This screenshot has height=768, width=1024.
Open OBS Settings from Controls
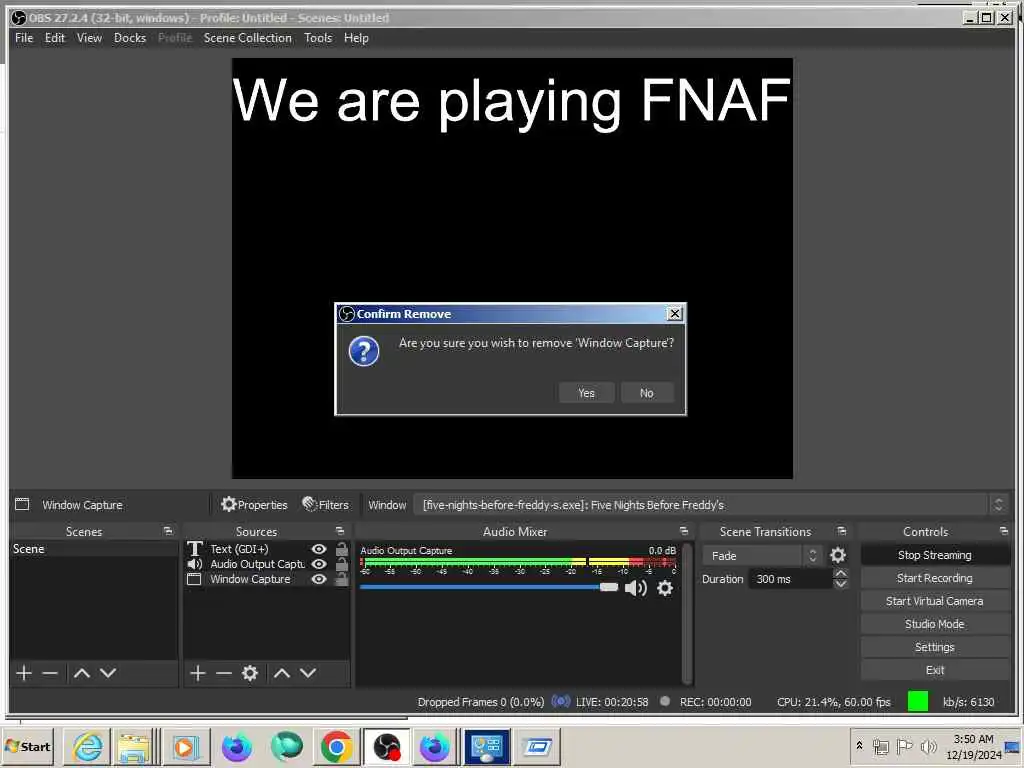pyautogui.click(x=935, y=647)
